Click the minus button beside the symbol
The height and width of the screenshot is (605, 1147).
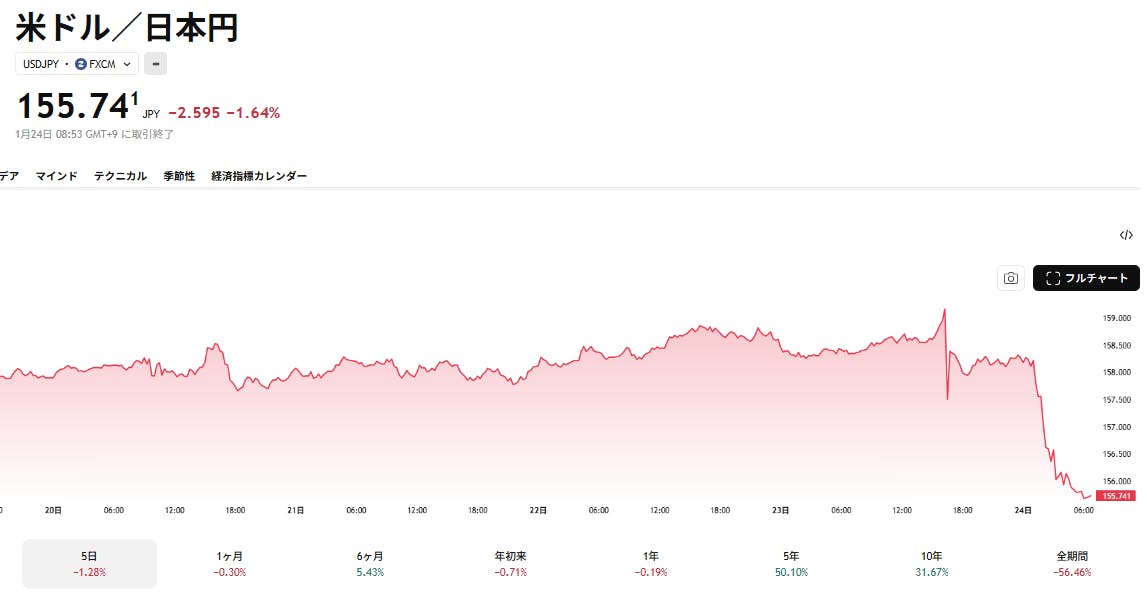155,64
